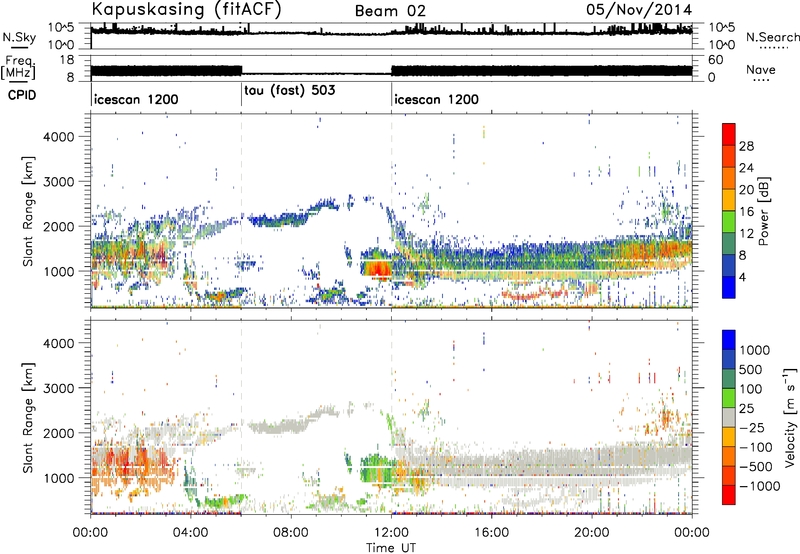
Task: Click the '12' tick on Power colorbar
Action: click(x=746, y=234)
